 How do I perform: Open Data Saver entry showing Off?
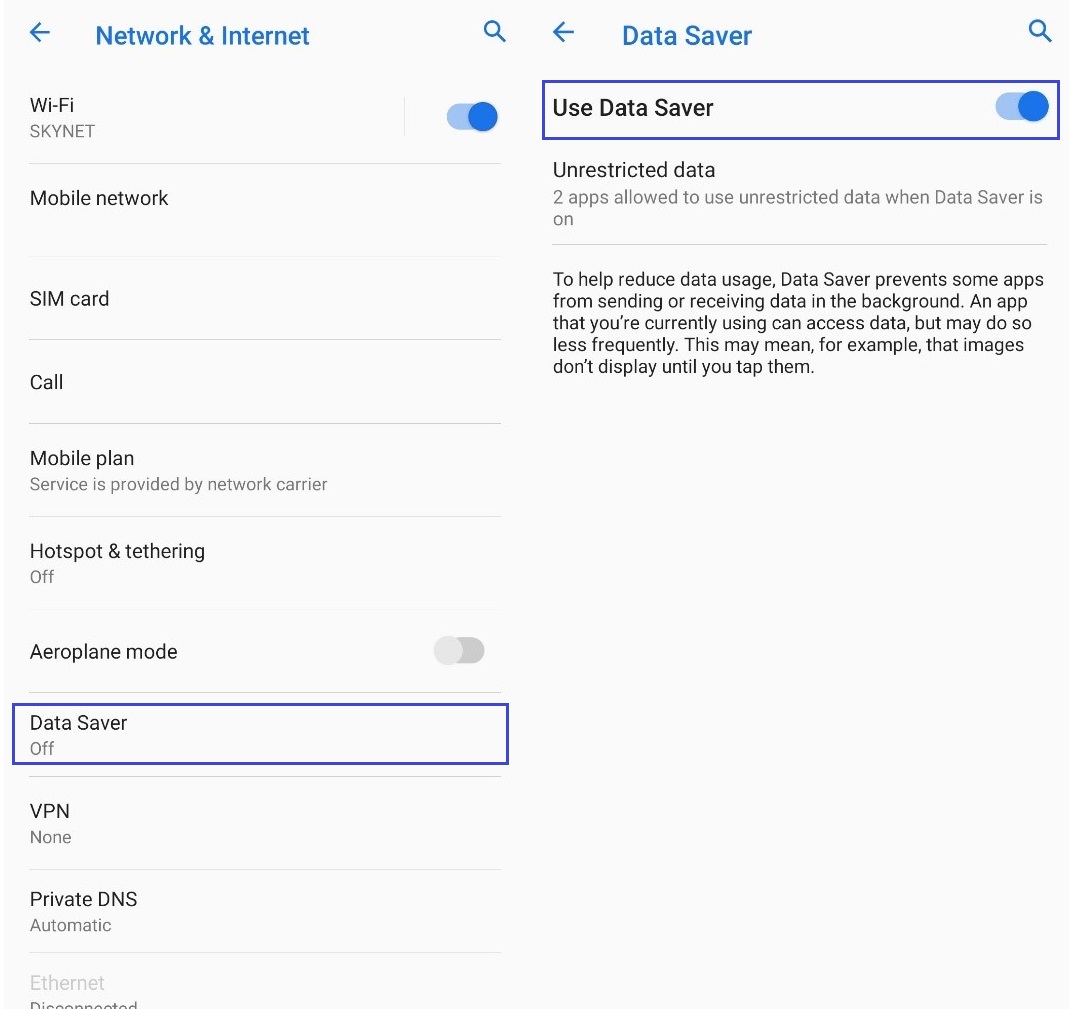[260, 734]
